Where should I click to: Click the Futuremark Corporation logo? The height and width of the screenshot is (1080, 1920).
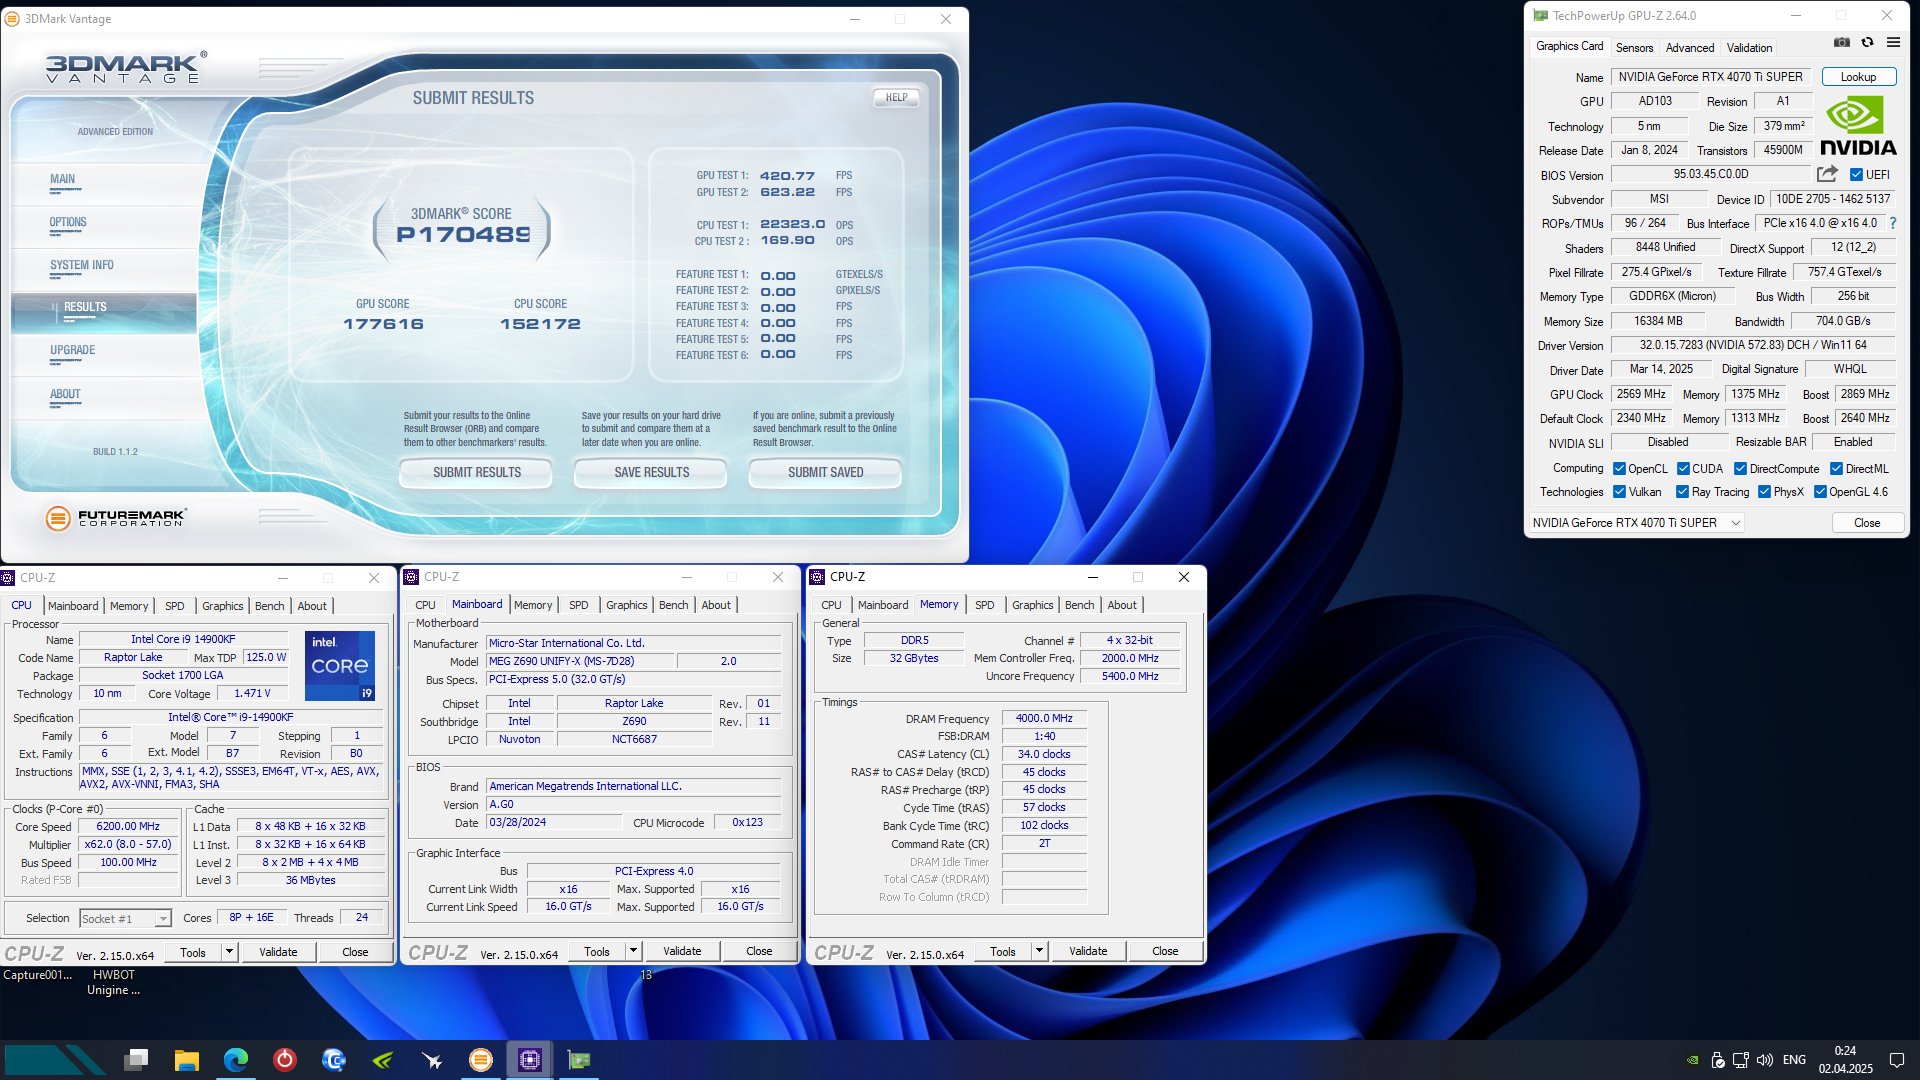point(116,517)
